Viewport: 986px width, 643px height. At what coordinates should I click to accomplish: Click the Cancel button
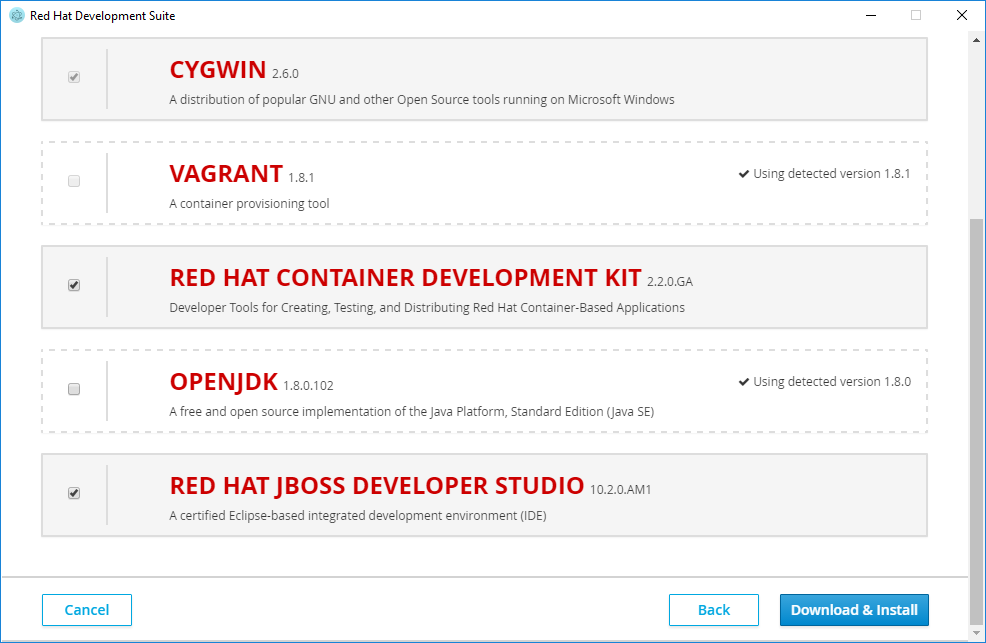tap(87, 610)
